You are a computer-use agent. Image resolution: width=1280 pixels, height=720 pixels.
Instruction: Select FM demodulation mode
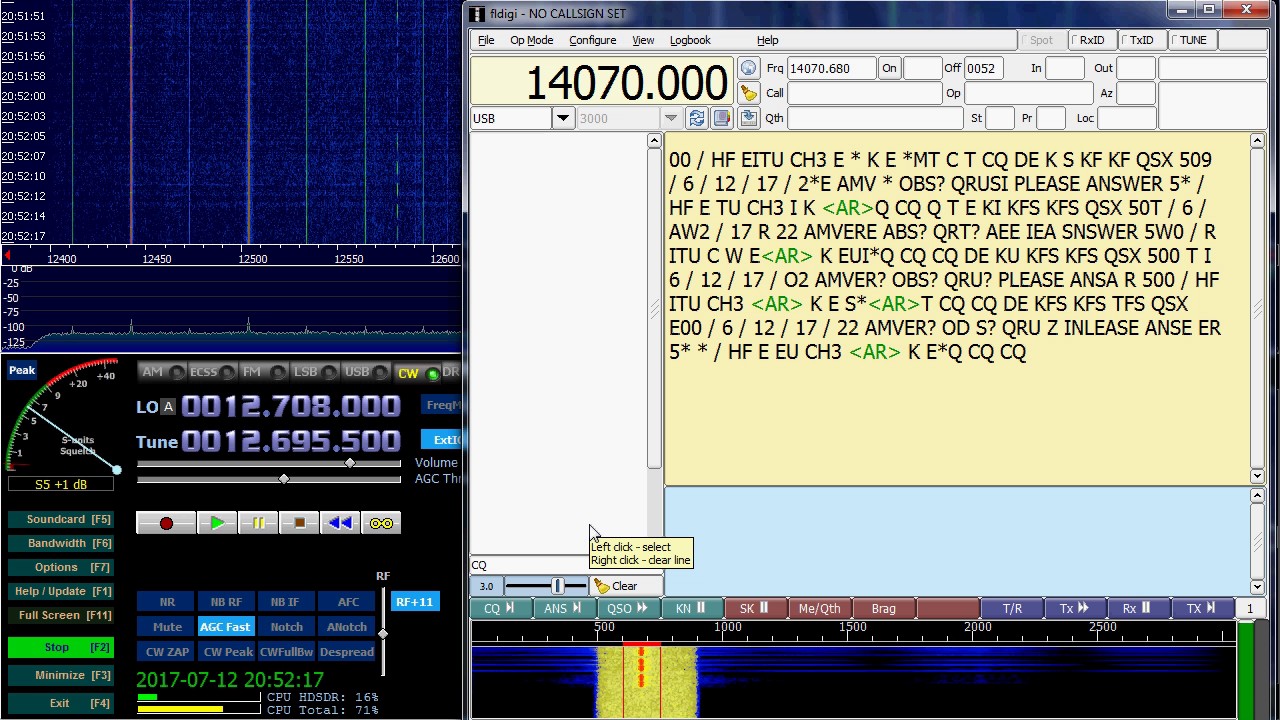pos(263,372)
